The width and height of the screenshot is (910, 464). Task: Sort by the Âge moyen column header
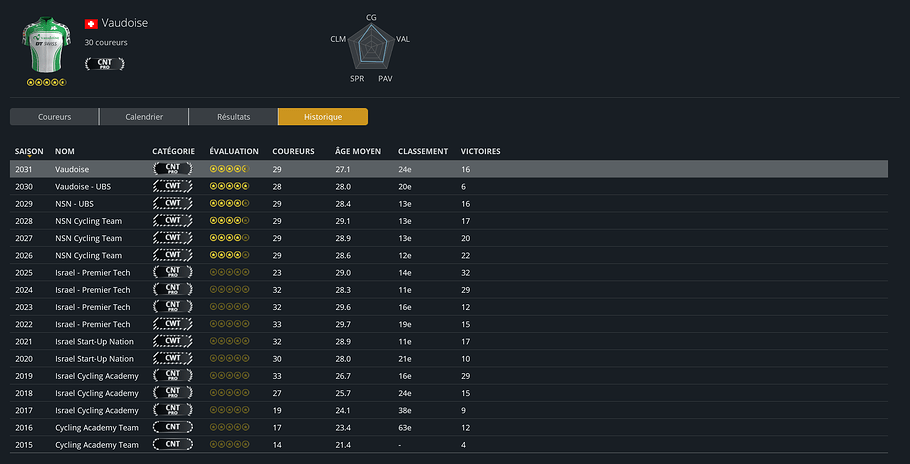[x=358, y=151]
